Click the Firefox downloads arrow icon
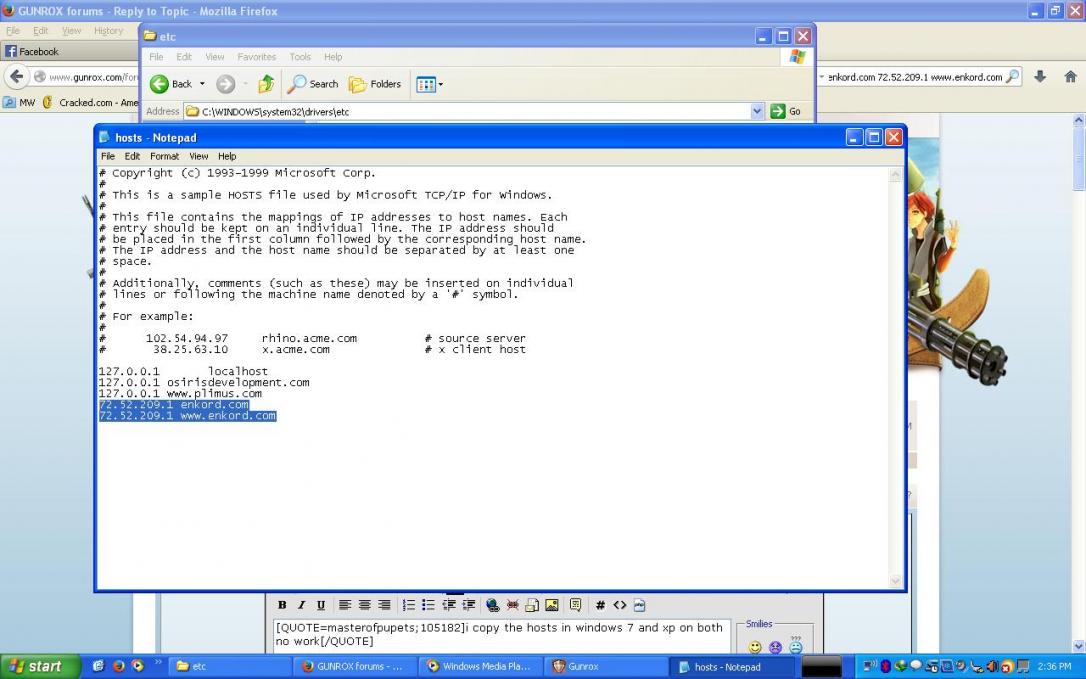The height and width of the screenshot is (679, 1086). click(x=1040, y=77)
